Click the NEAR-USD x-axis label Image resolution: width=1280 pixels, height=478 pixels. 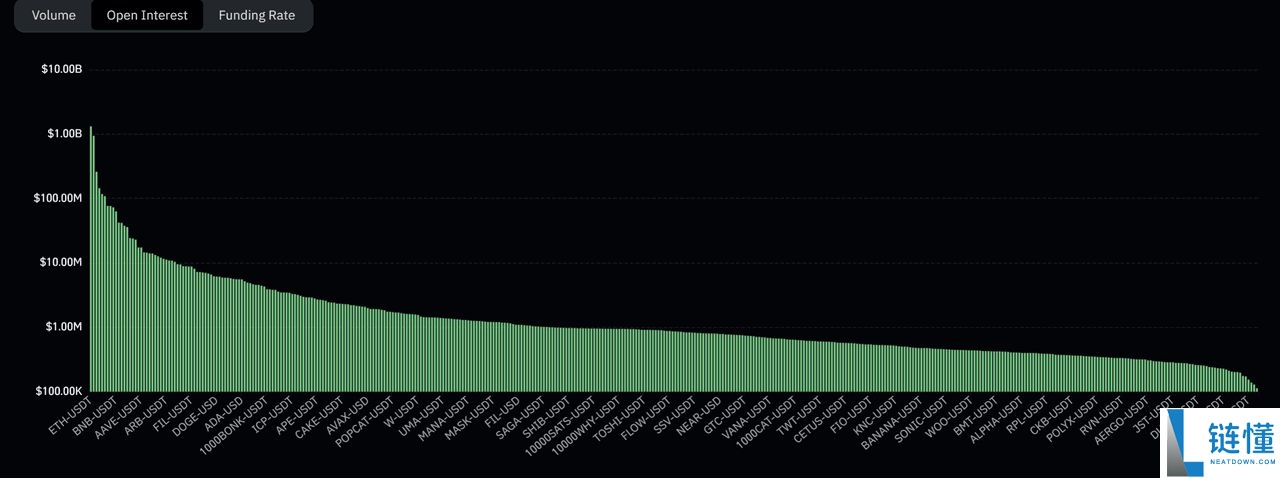[x=699, y=416]
